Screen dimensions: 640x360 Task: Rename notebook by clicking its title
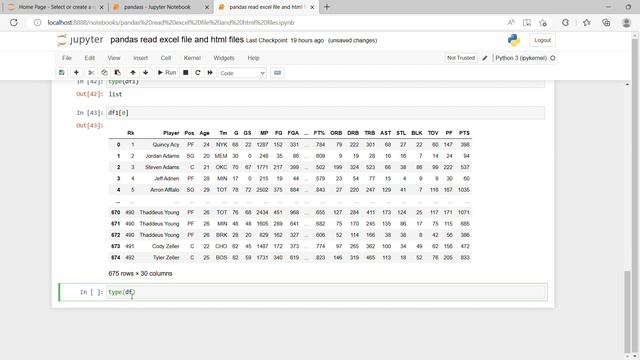coord(177,40)
